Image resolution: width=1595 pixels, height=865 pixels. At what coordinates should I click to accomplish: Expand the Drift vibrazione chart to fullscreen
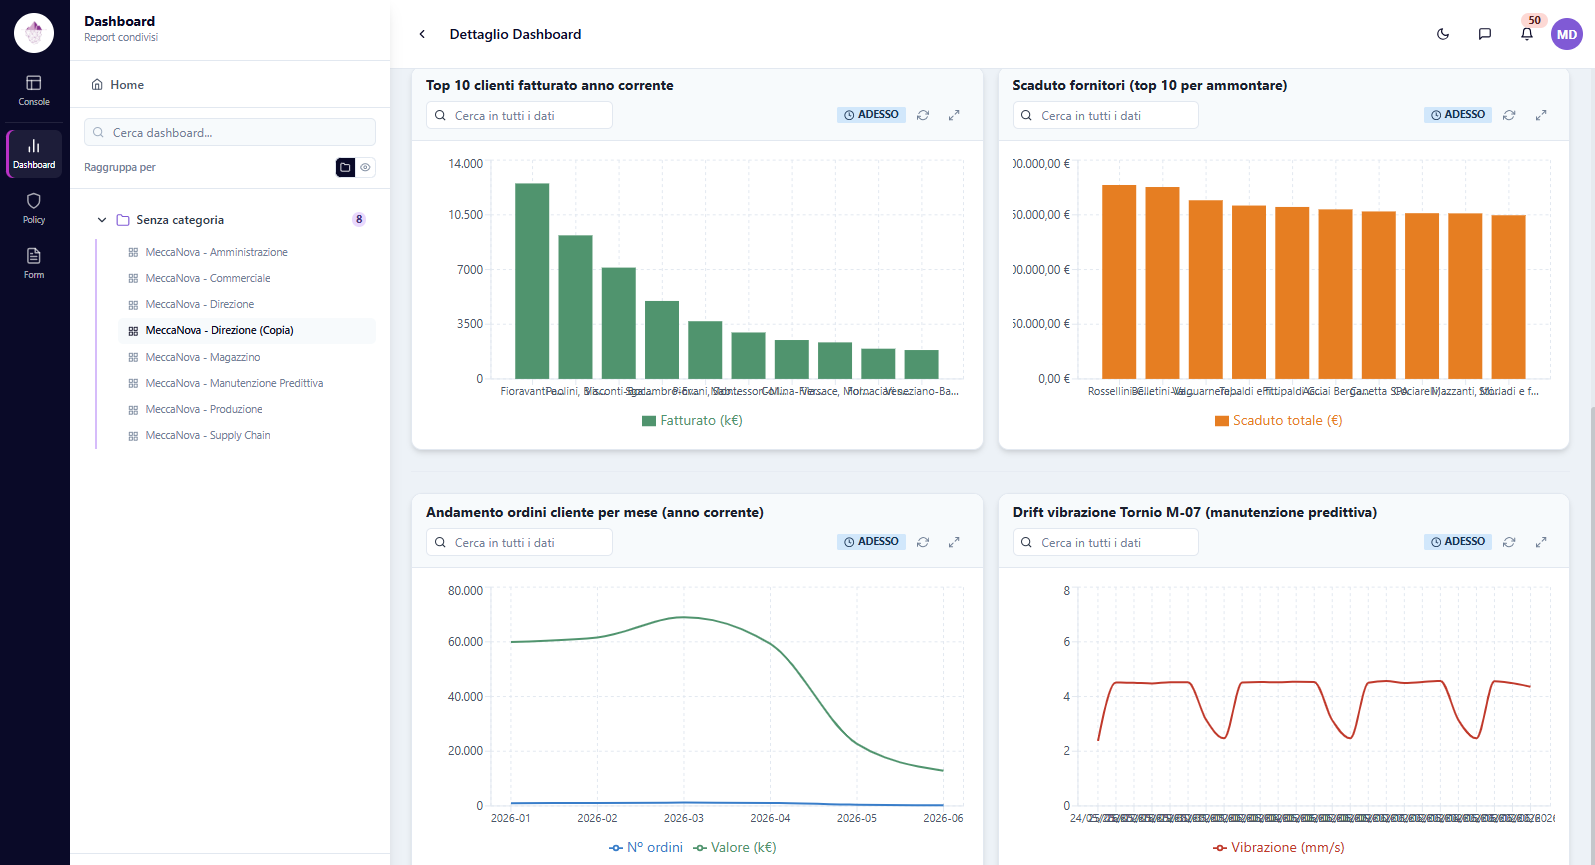coord(1541,542)
